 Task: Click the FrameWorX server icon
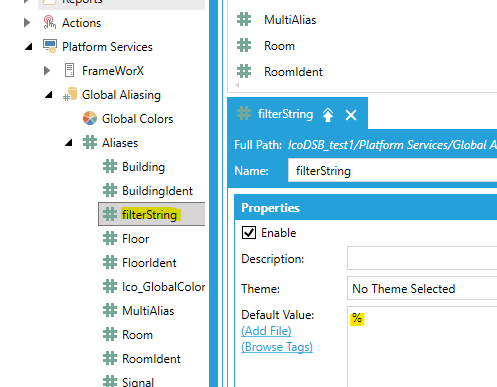click(69, 70)
